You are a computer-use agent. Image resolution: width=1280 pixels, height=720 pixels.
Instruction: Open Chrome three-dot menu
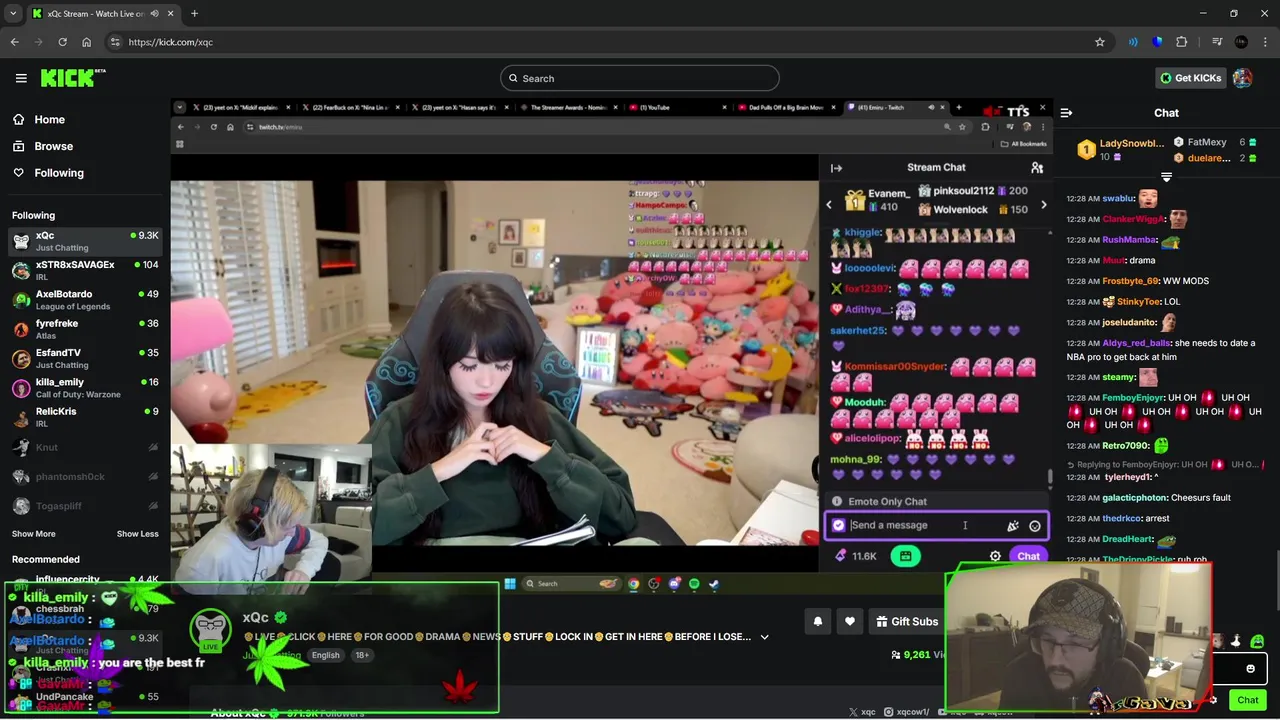[x=1266, y=42]
